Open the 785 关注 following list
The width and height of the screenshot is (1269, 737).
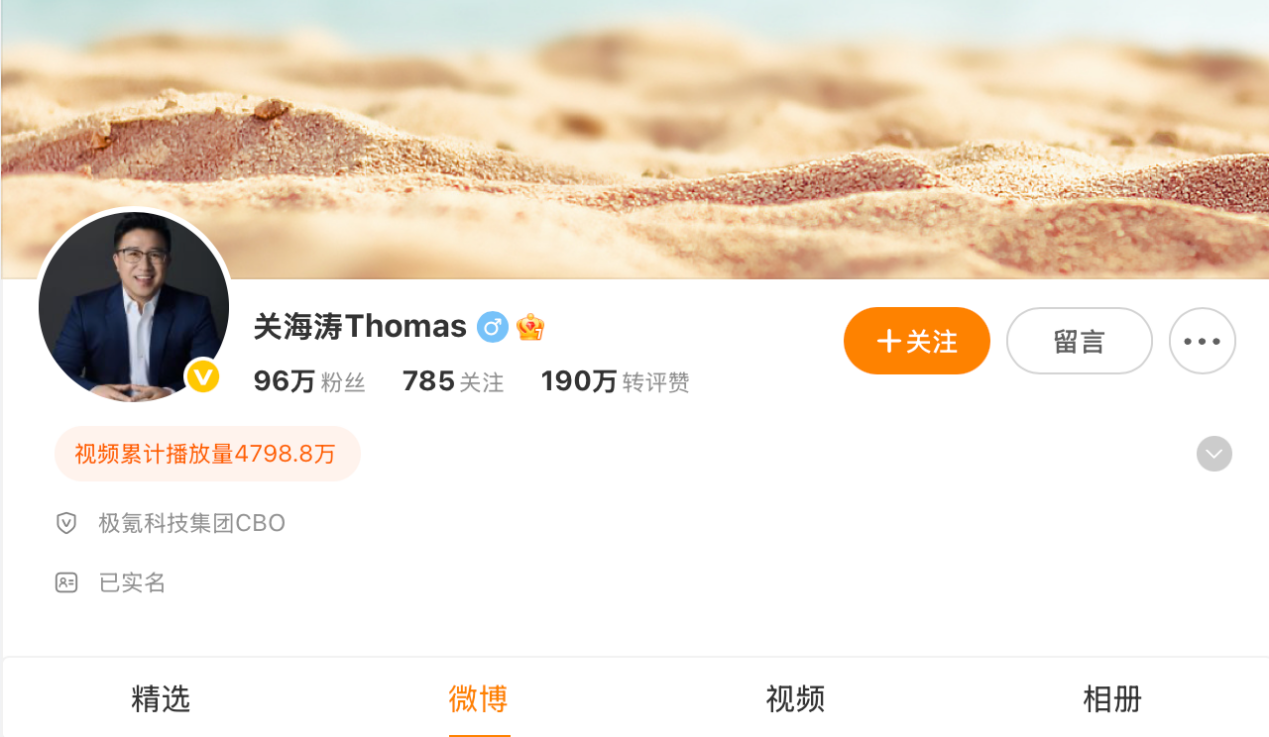(x=453, y=381)
